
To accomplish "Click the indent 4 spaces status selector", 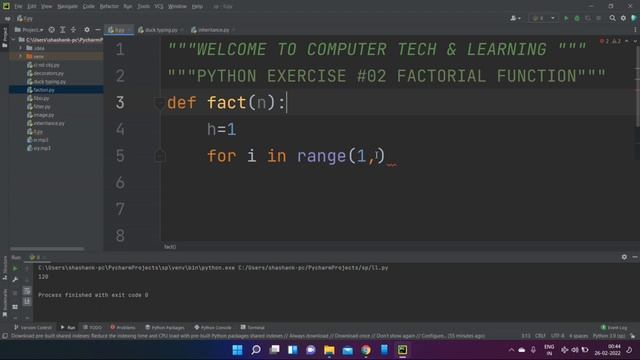I will (x=578, y=336).
